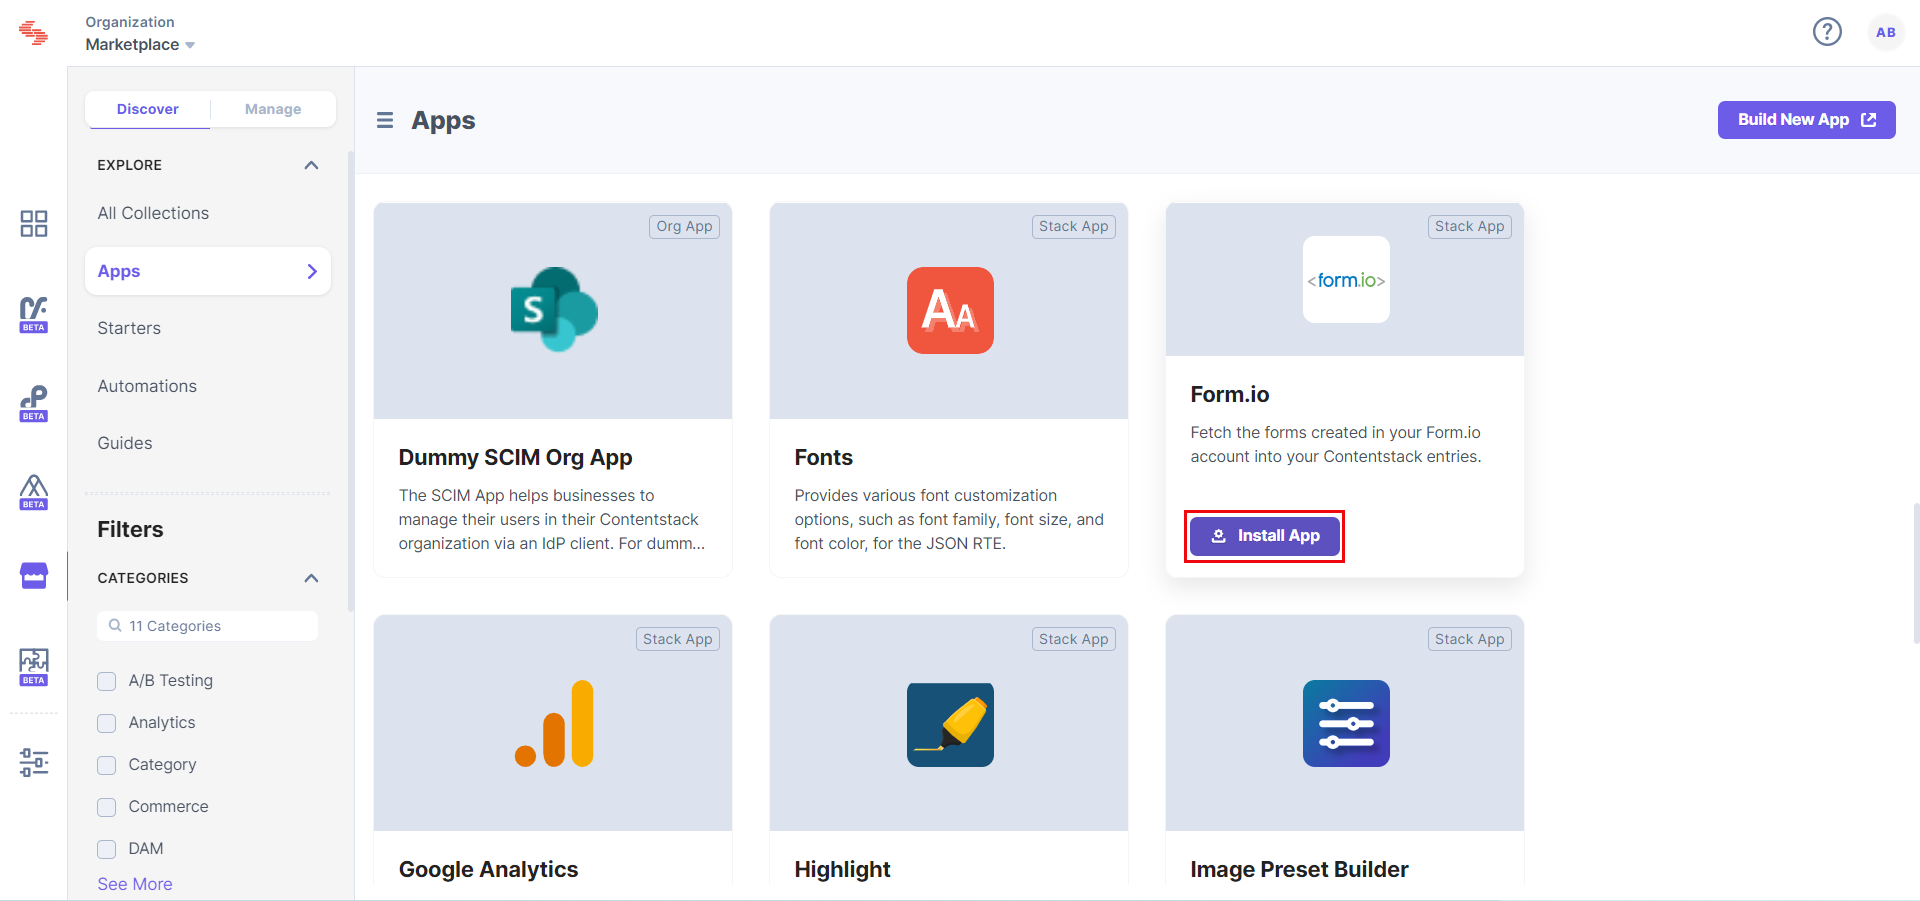This screenshot has width=1920, height=901.
Task: Click the Stack App badge on Form.io card
Action: click(1470, 226)
